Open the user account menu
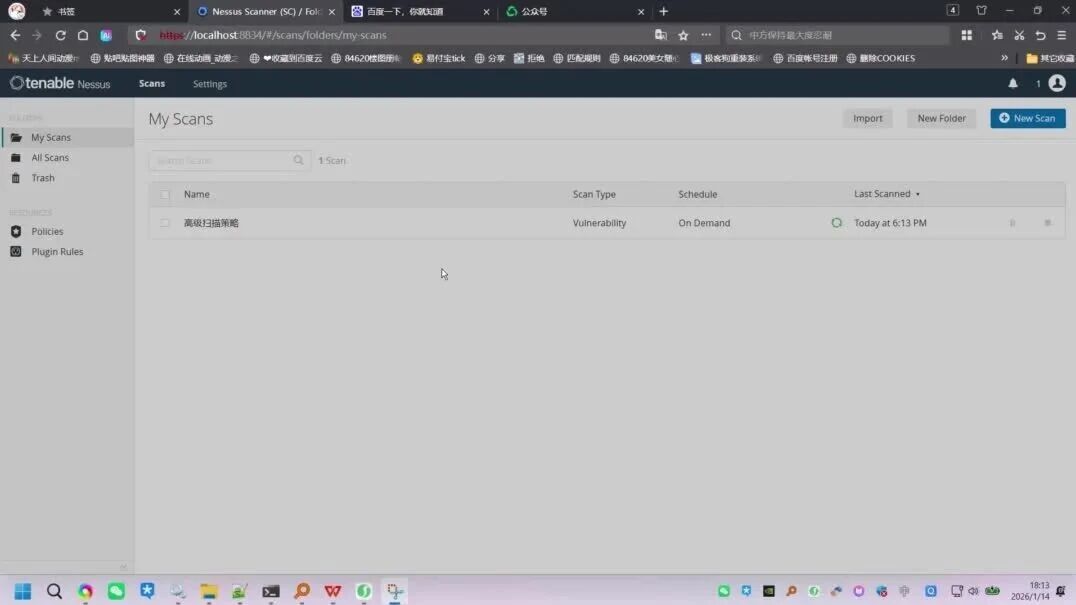 pyautogui.click(x=1057, y=83)
